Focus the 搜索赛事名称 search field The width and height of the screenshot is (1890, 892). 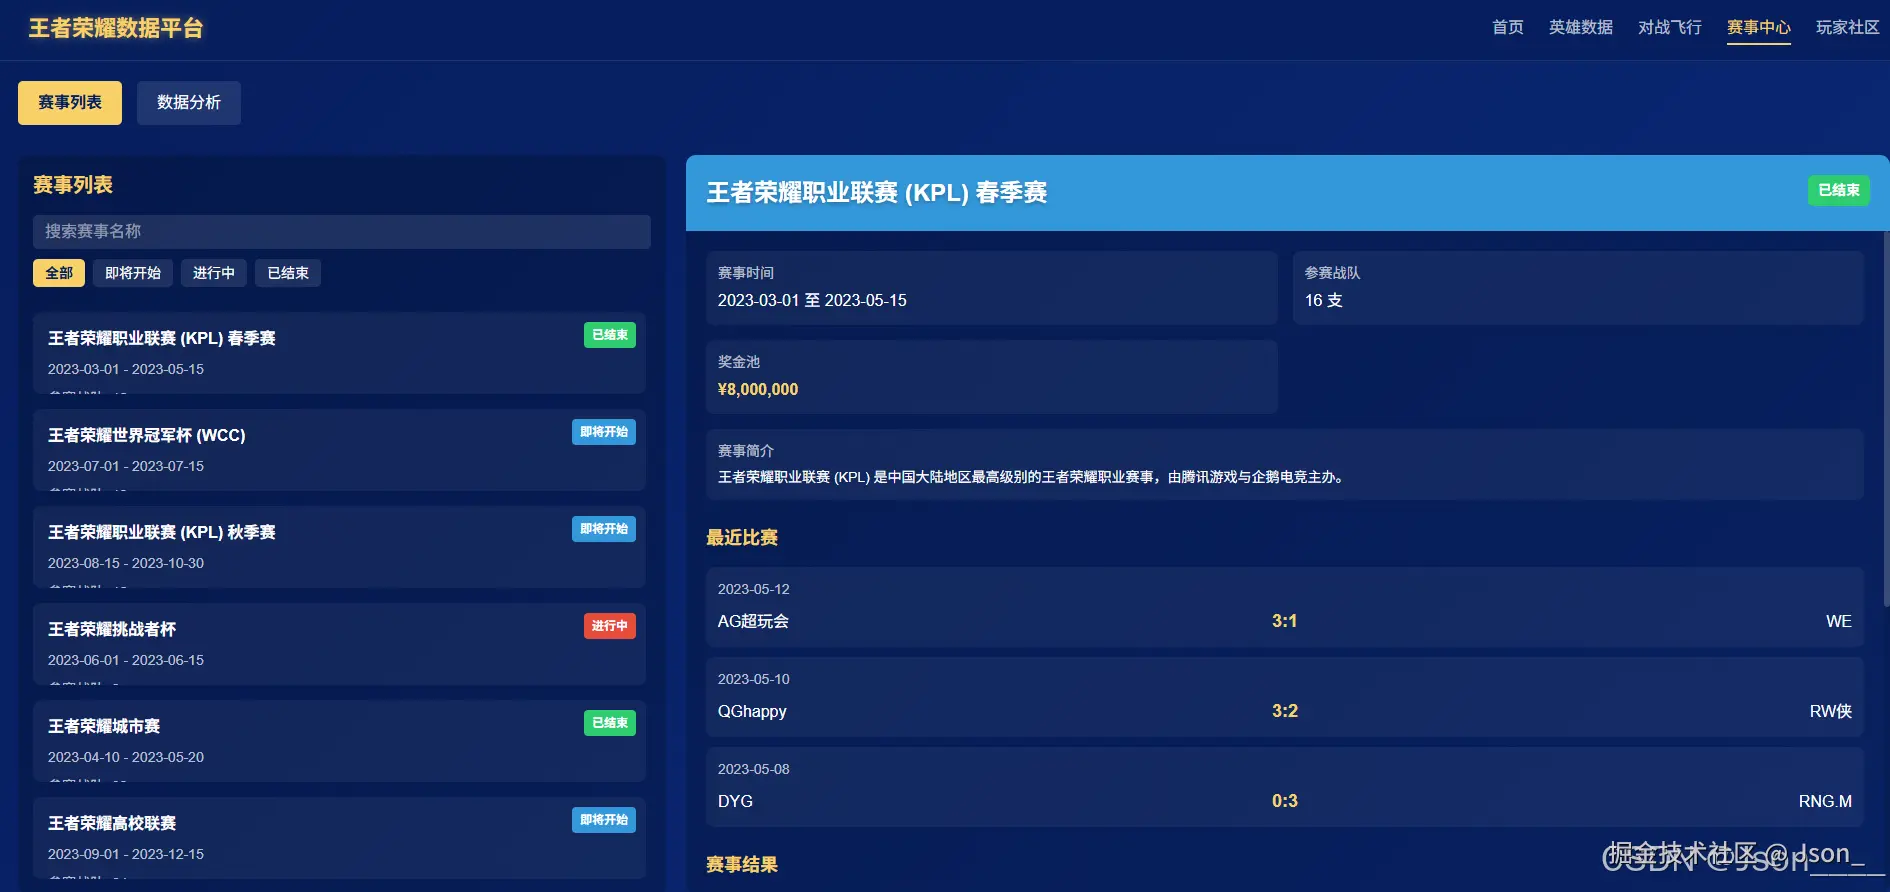(x=342, y=232)
